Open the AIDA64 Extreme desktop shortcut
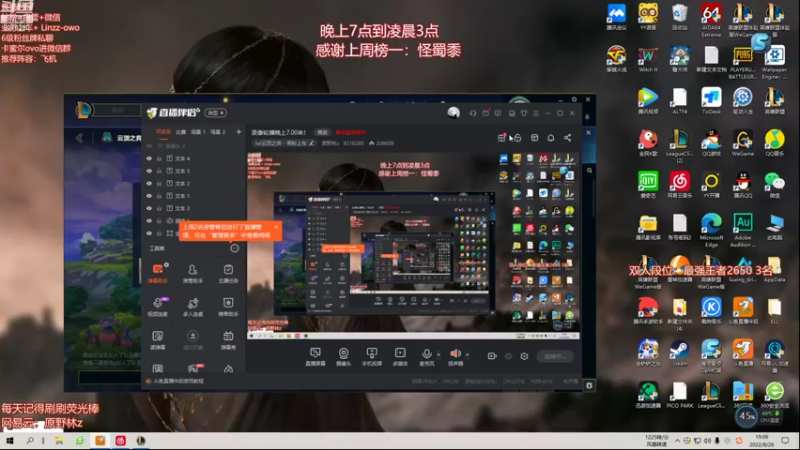 (x=711, y=20)
